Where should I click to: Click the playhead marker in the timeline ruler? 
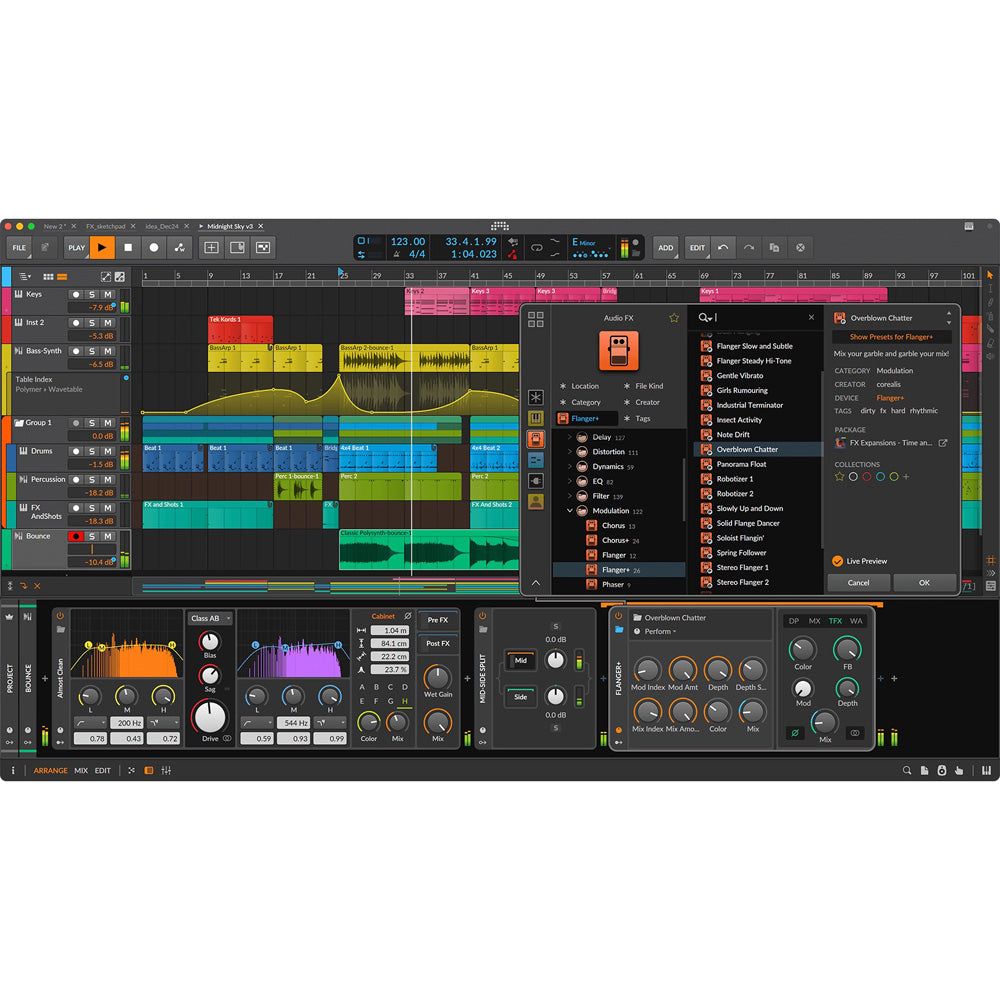point(341,272)
